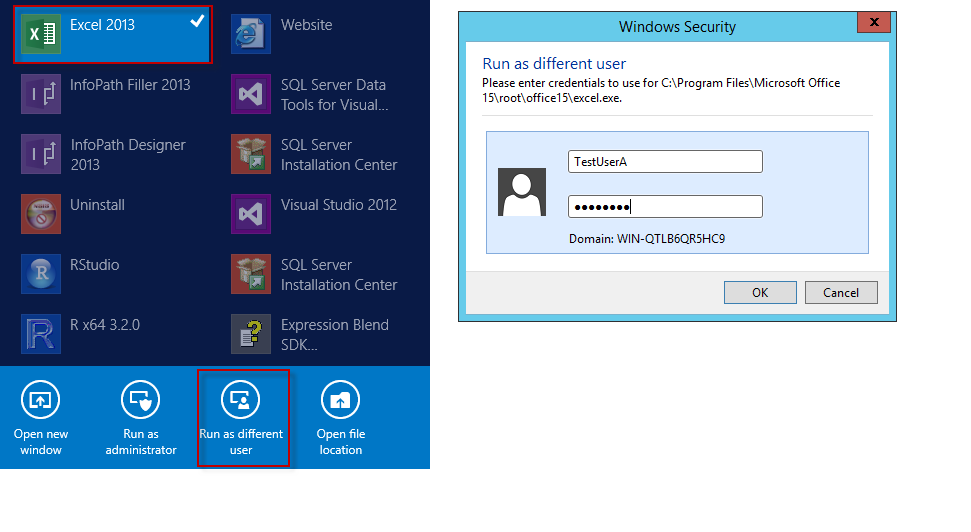971x532 pixels.
Task: Click the Website label text
Action: pos(307,25)
